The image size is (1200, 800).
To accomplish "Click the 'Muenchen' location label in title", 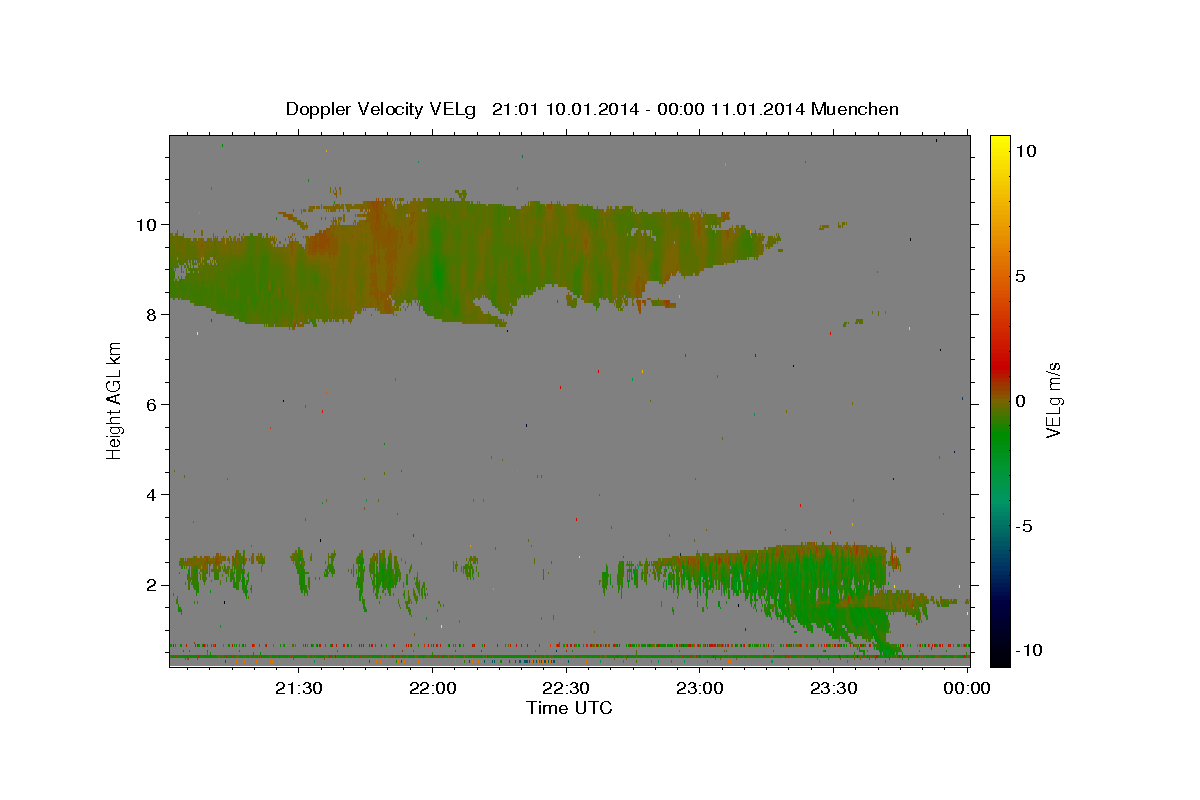I will (x=855, y=109).
